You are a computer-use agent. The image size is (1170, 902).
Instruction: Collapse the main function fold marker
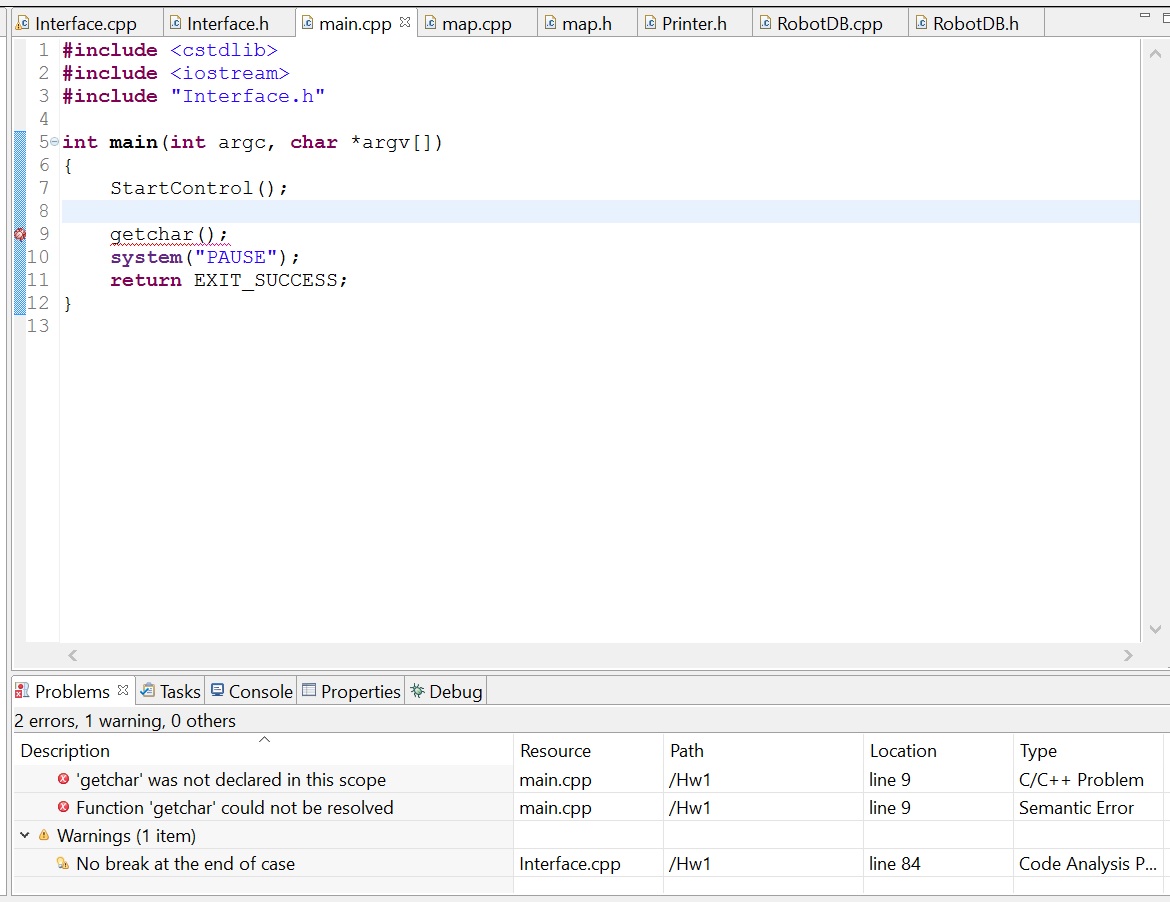pyautogui.click(x=54, y=143)
